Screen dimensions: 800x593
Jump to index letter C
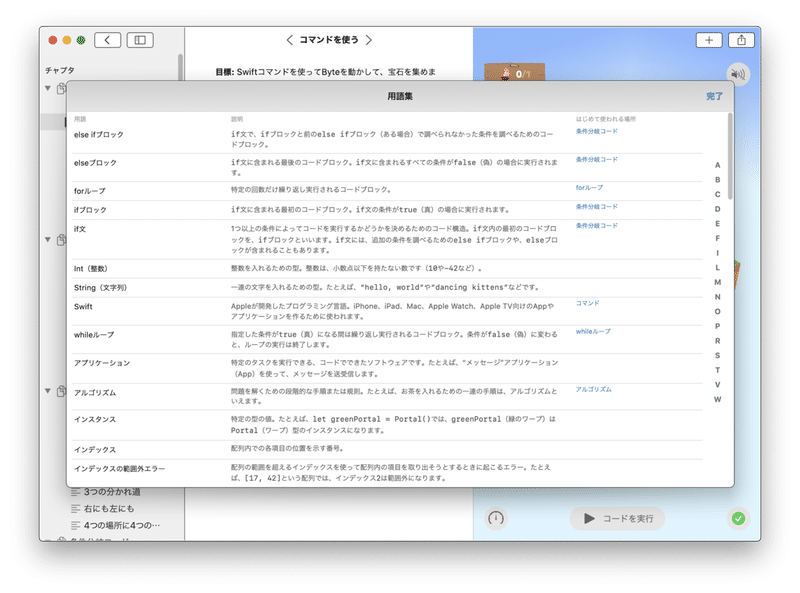[717, 194]
